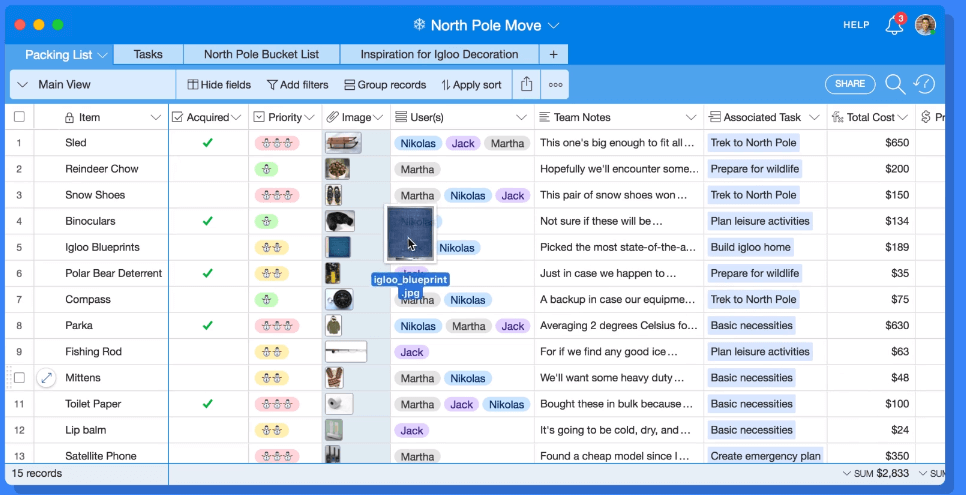Open the revision history clock icon
The height and width of the screenshot is (495, 966).
[x=924, y=84]
